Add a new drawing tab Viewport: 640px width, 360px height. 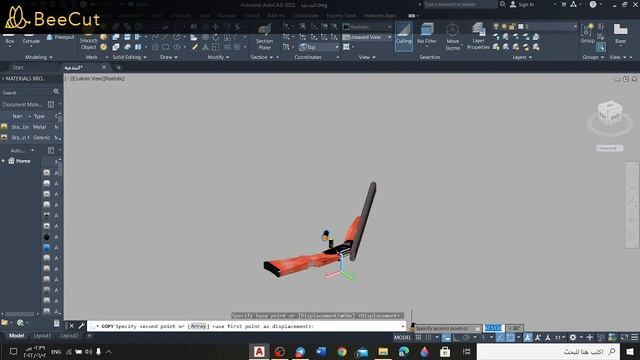(119, 67)
